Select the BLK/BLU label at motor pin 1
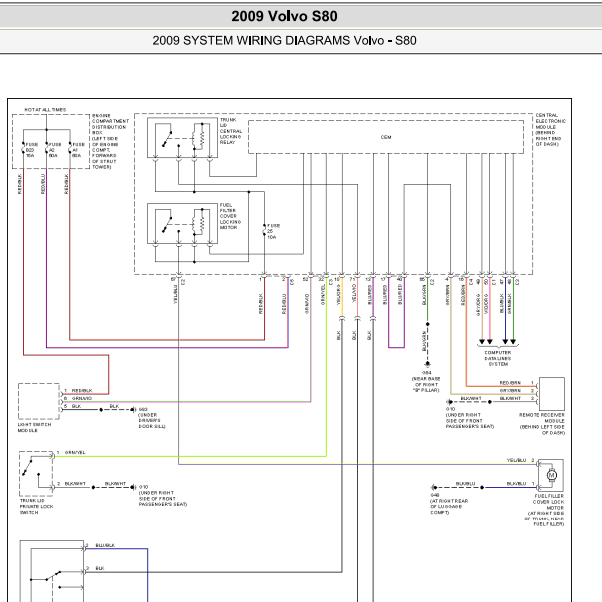Viewport: 602px width, 602px height. pyautogui.click(x=516, y=483)
